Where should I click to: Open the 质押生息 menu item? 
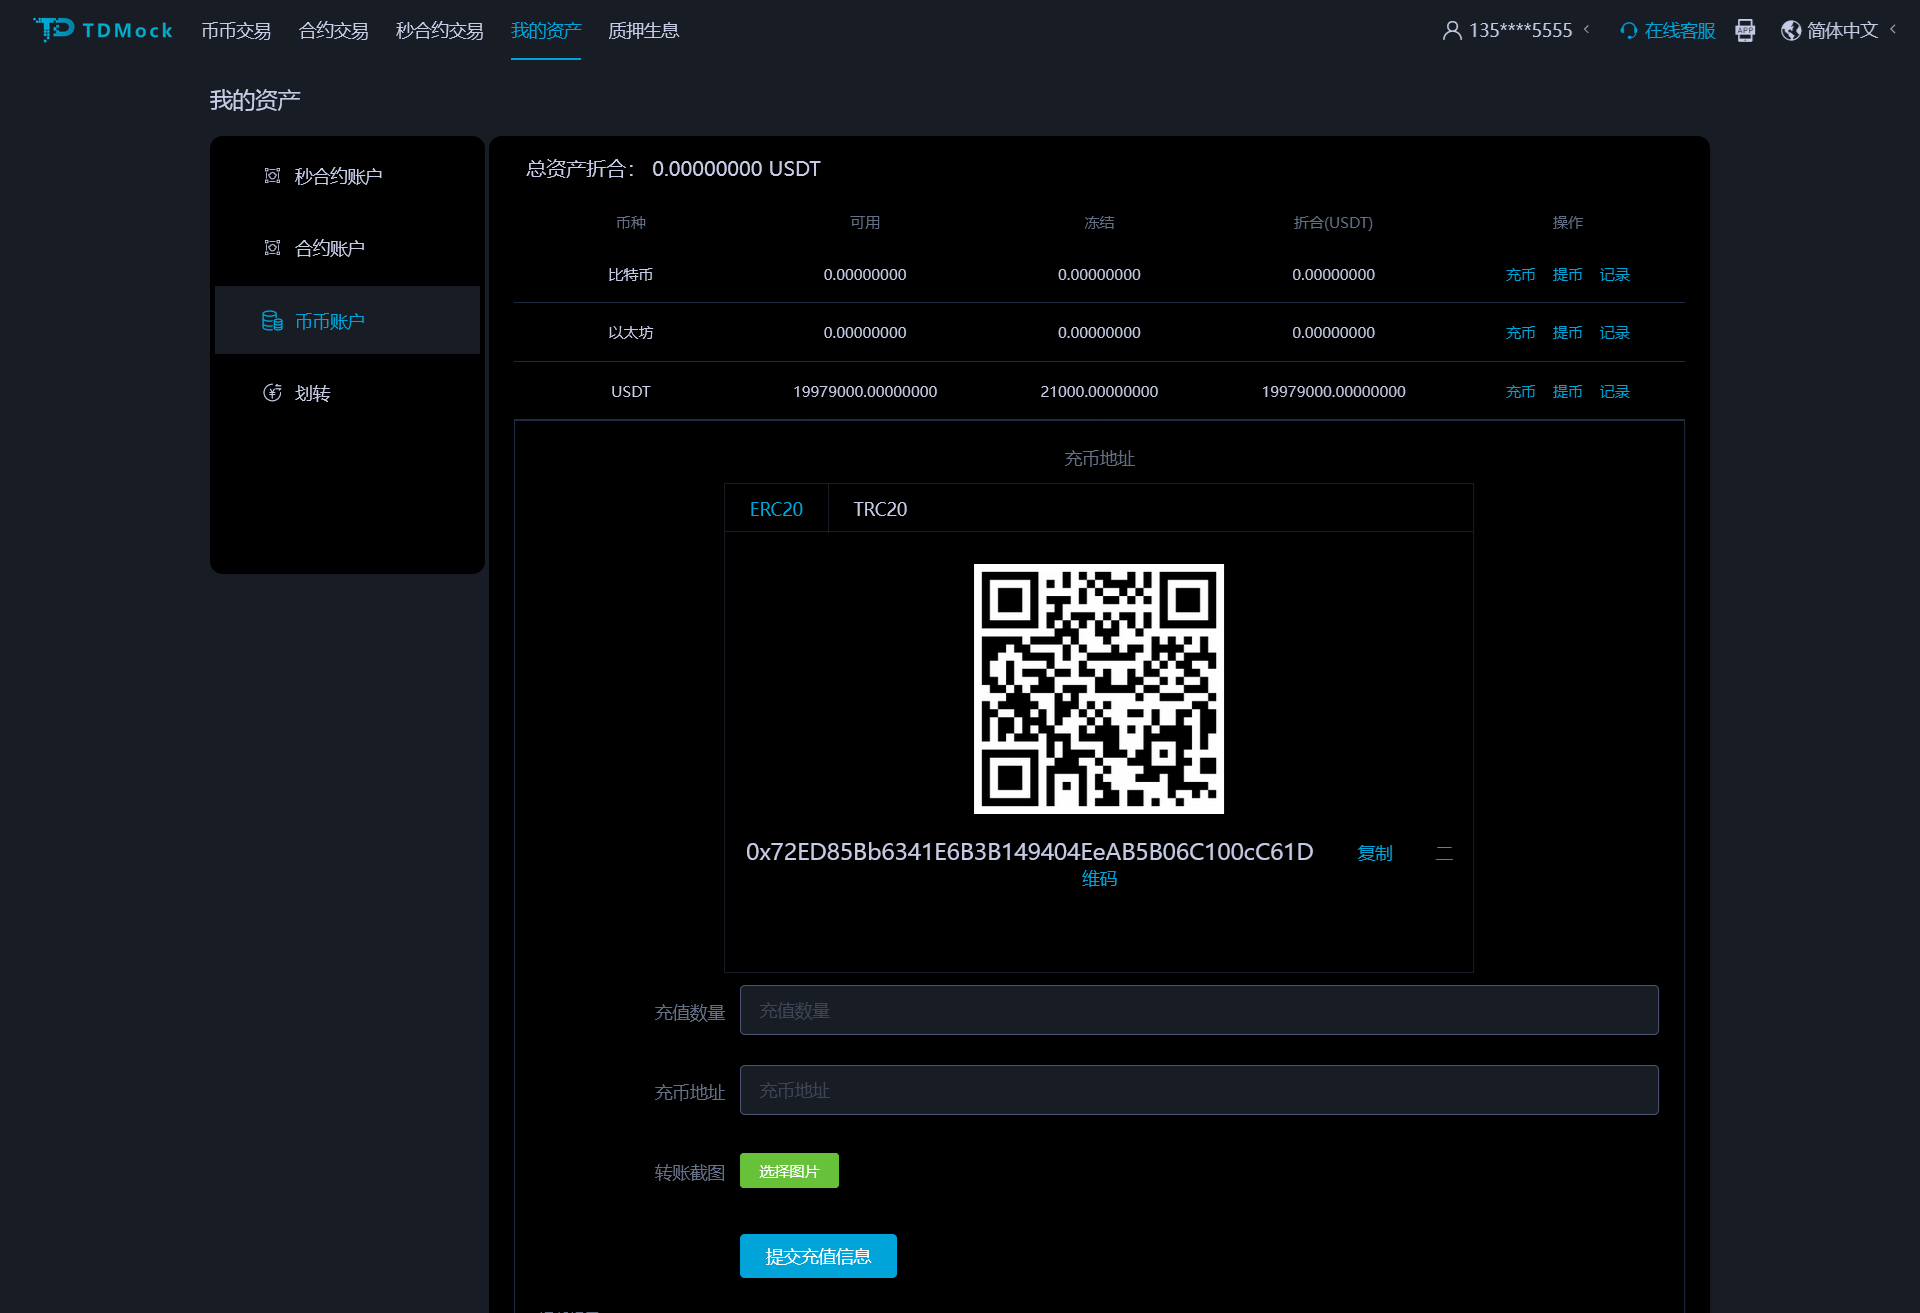643,31
